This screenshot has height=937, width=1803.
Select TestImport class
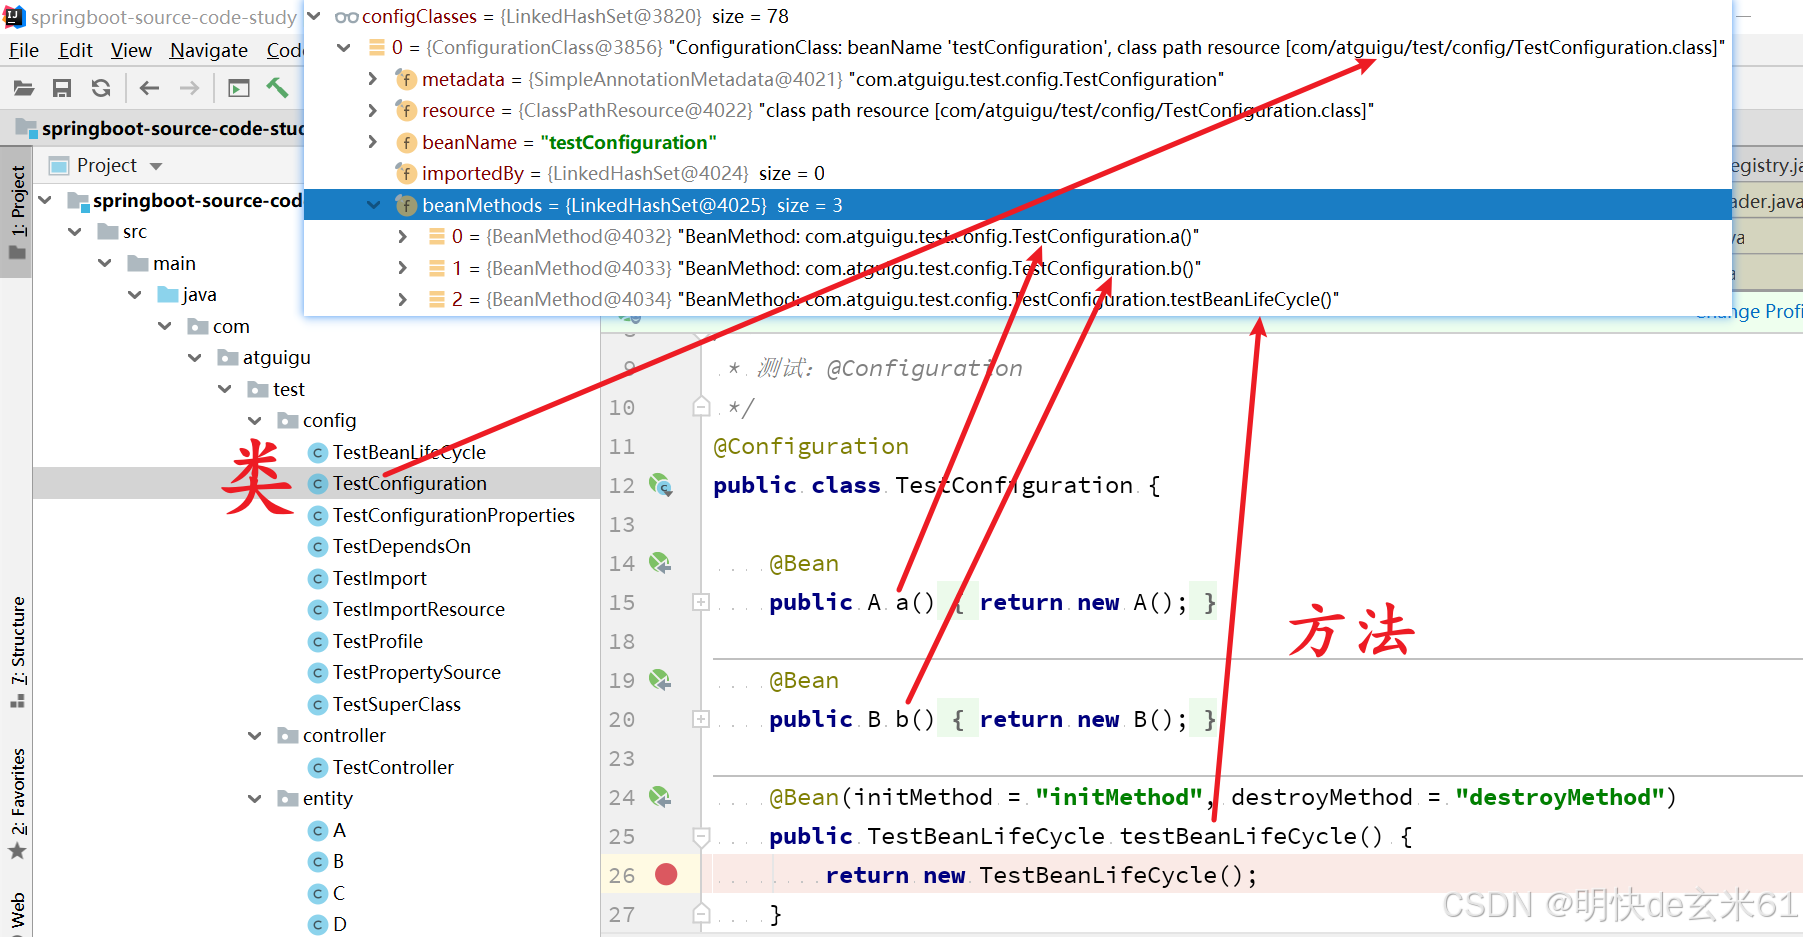click(x=379, y=578)
